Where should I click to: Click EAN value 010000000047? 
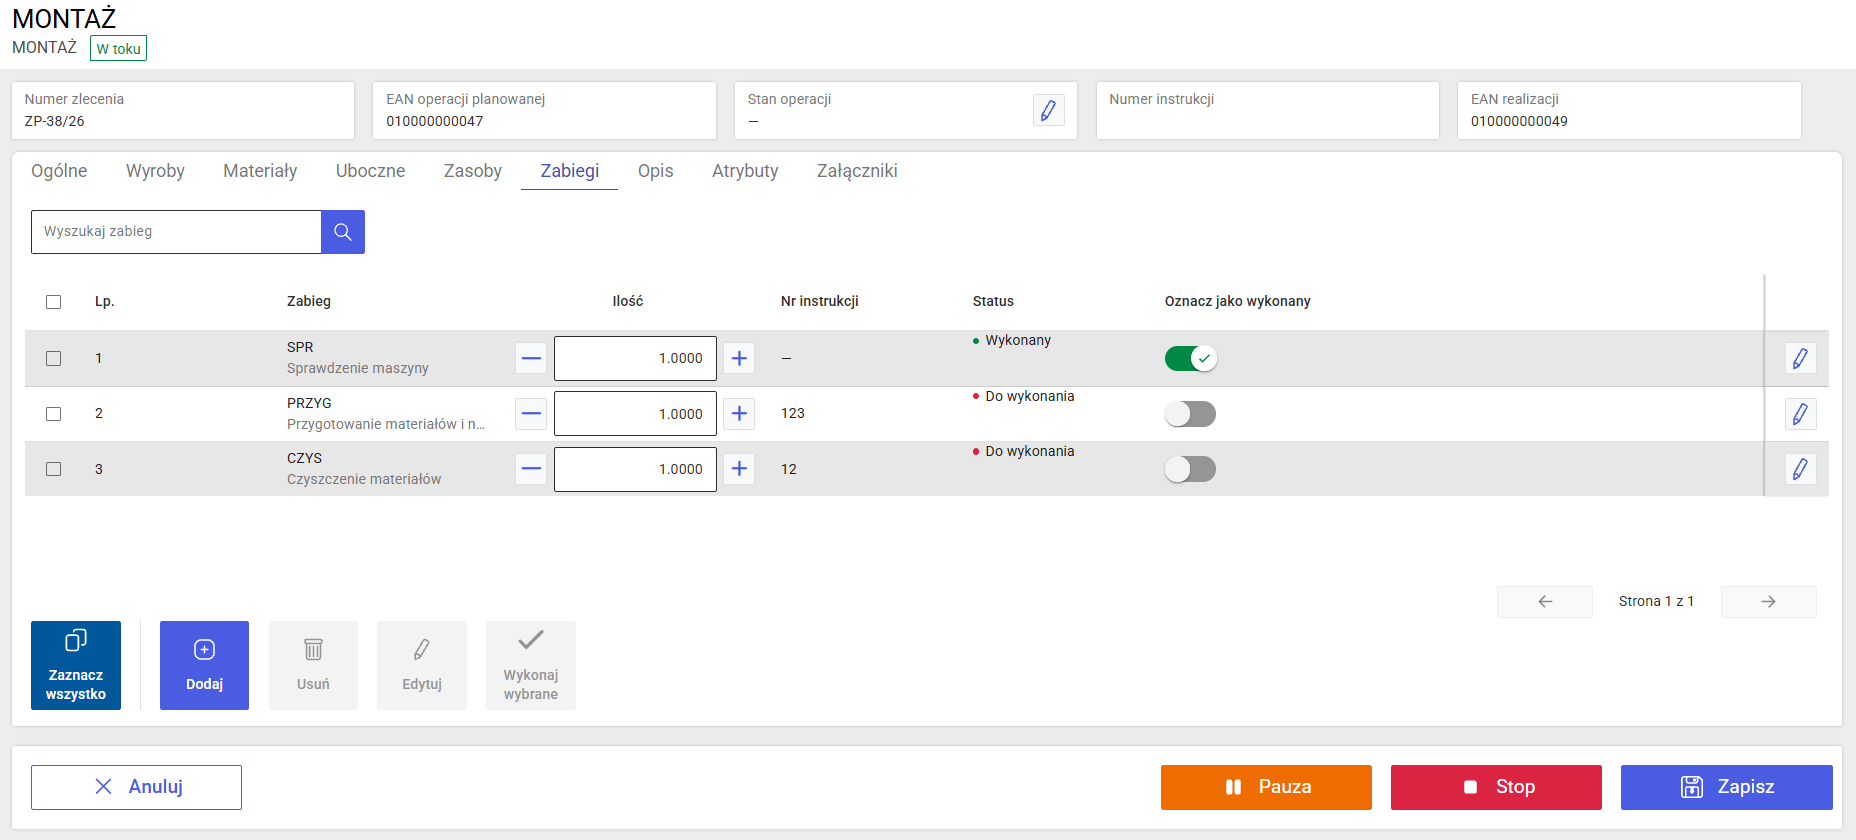pyautogui.click(x=435, y=121)
